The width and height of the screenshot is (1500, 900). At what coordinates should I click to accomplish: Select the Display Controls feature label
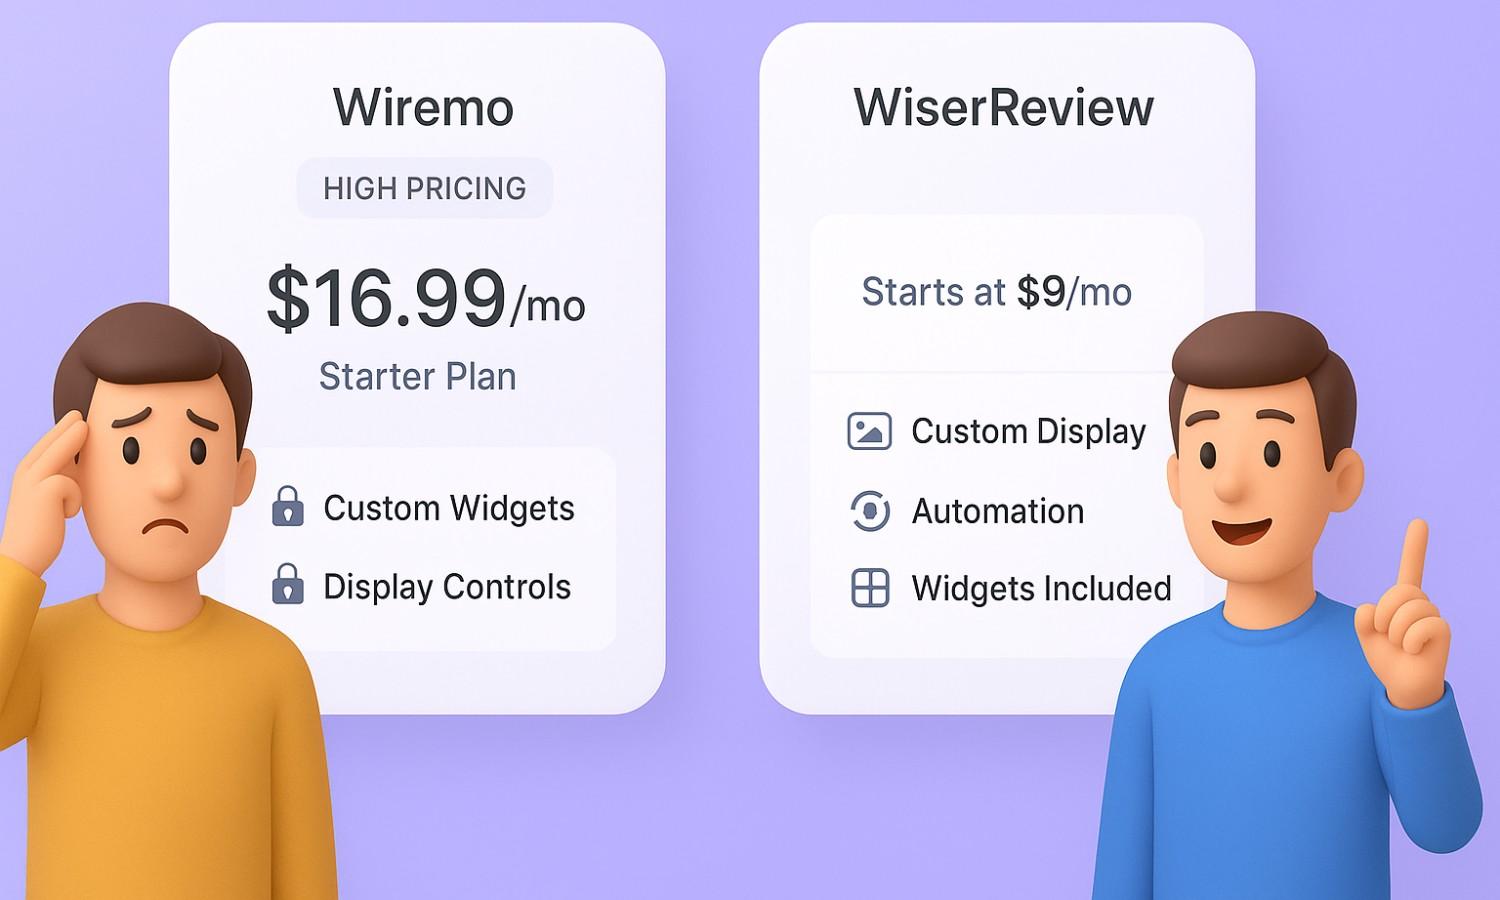447,587
